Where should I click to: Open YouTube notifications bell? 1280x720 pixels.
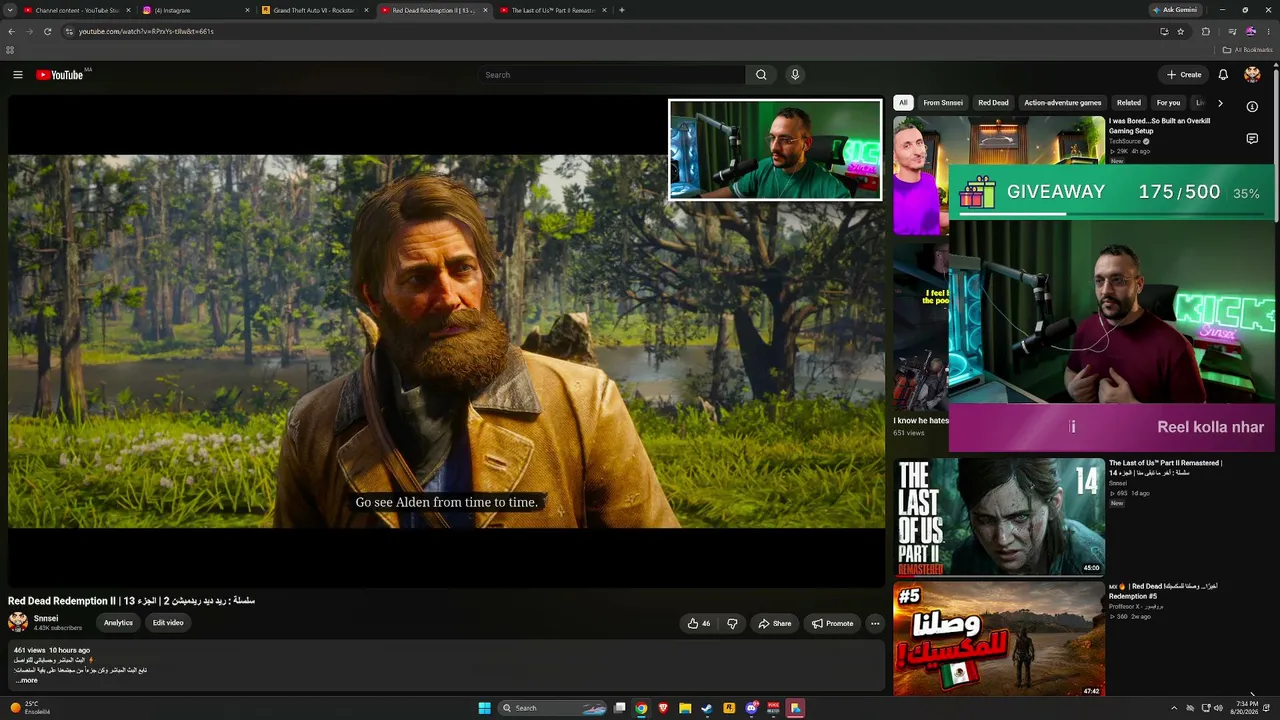[1223, 75]
